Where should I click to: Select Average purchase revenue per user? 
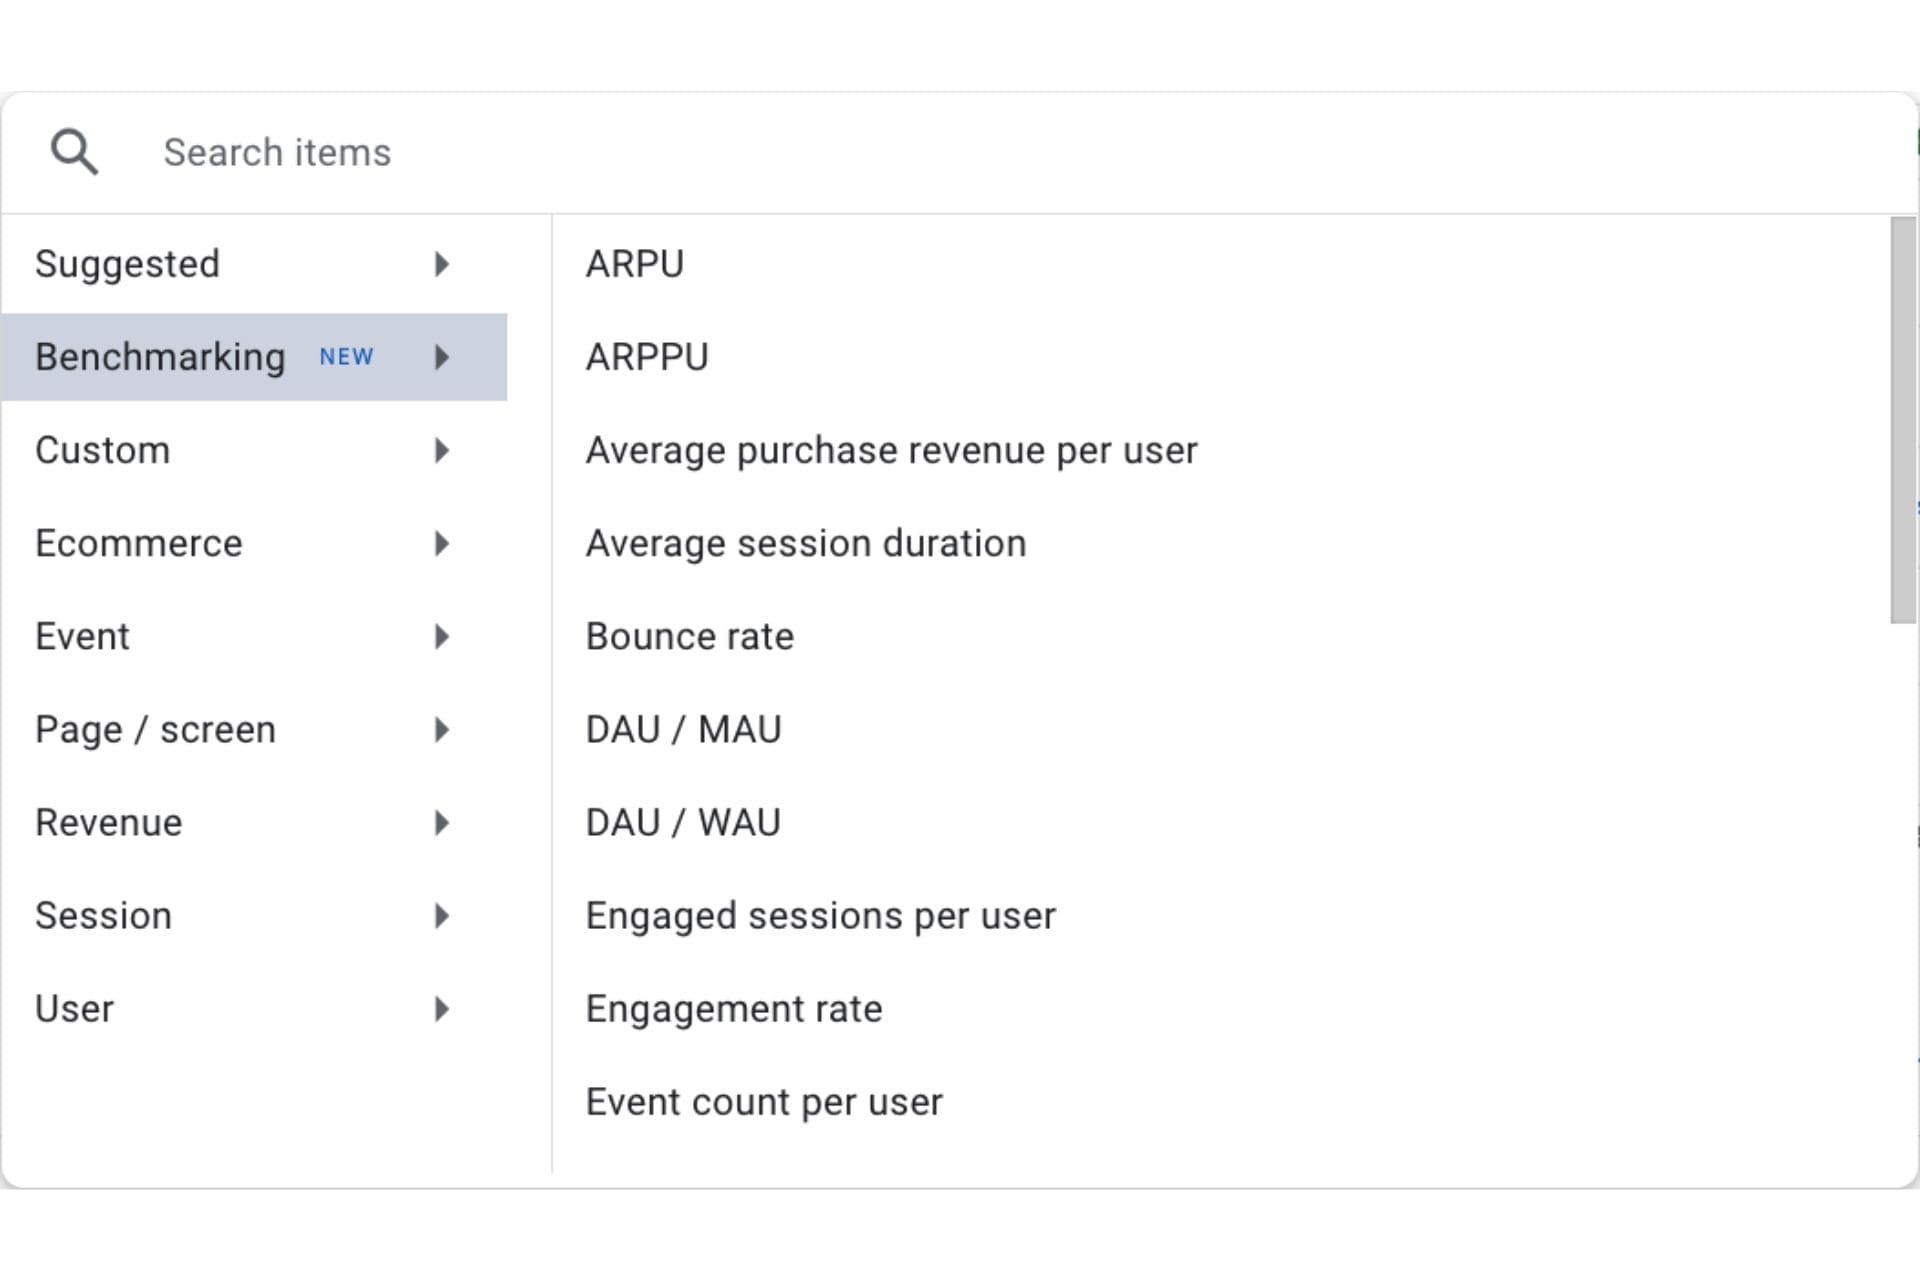891,450
